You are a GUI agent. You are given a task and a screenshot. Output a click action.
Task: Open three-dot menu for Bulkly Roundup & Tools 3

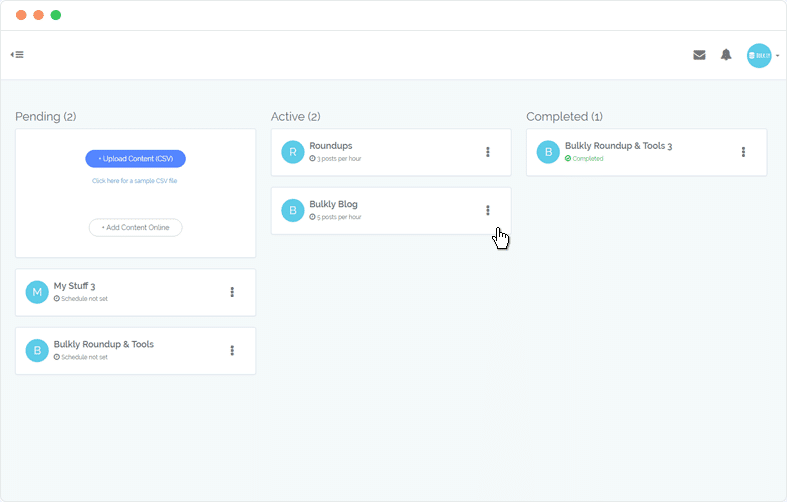[x=743, y=152]
